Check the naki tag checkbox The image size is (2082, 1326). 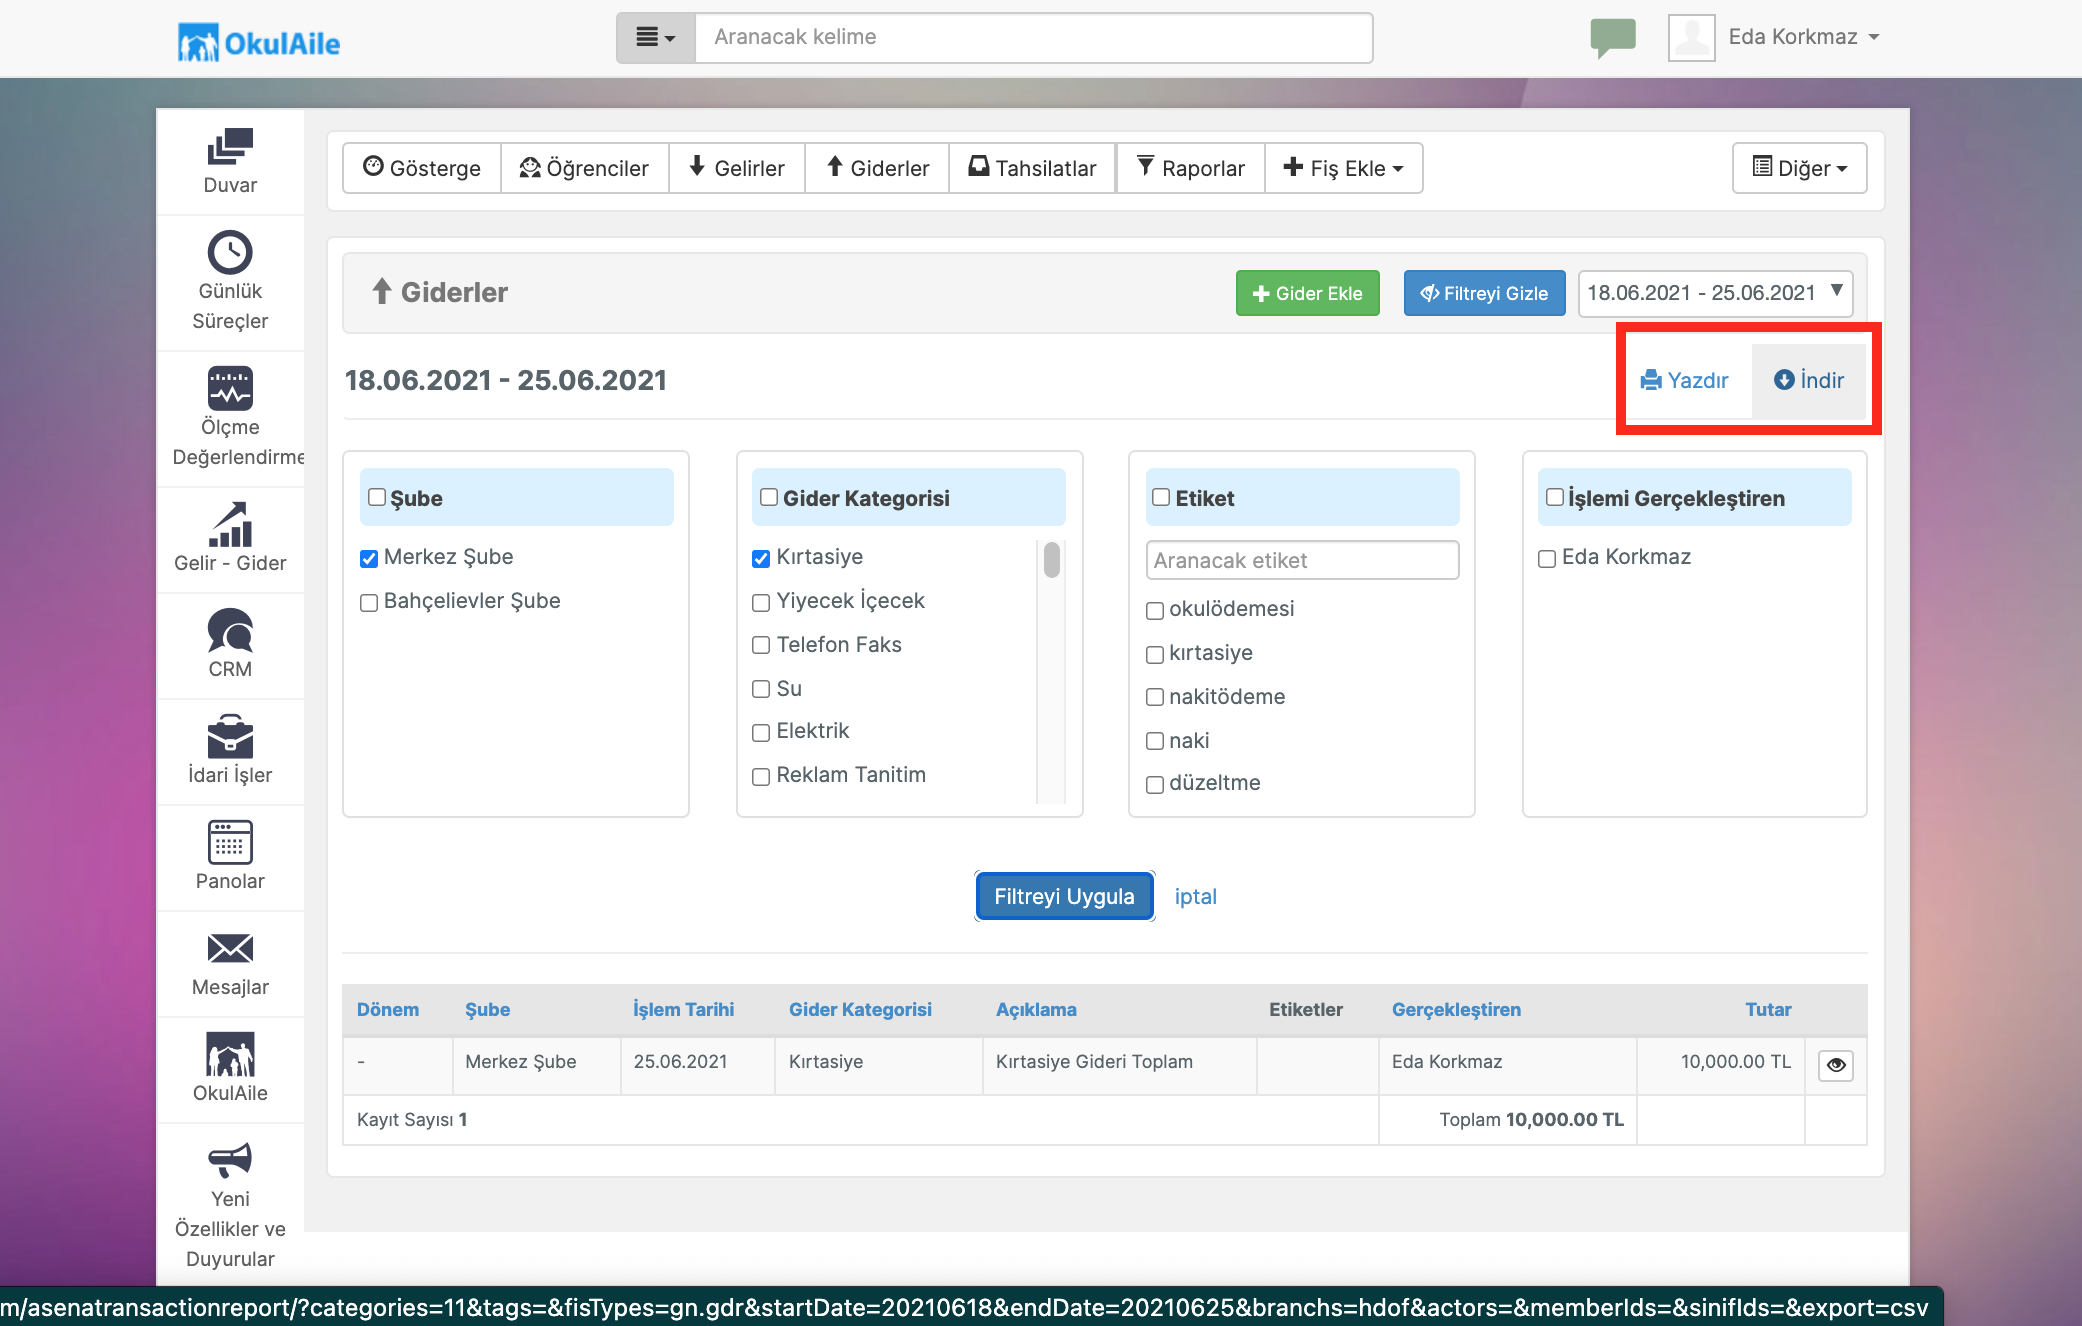point(1155,741)
